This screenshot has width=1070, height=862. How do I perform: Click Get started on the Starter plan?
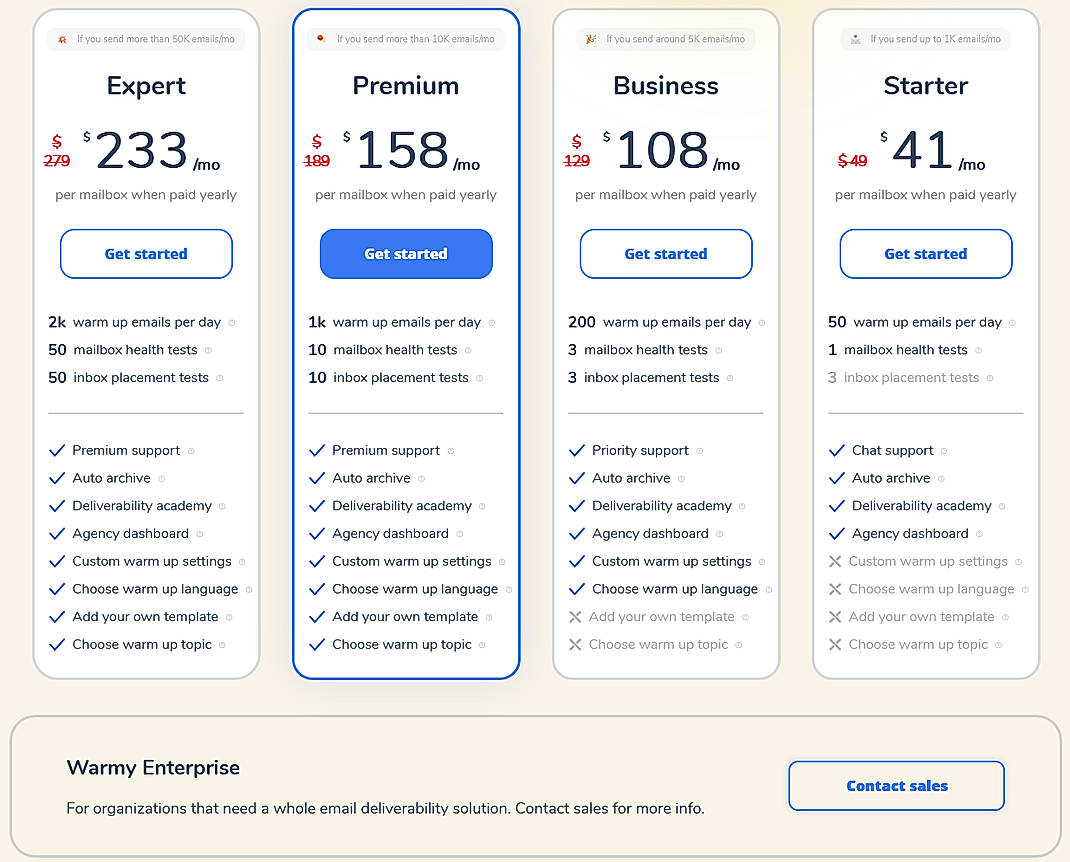pyautogui.click(x=925, y=254)
